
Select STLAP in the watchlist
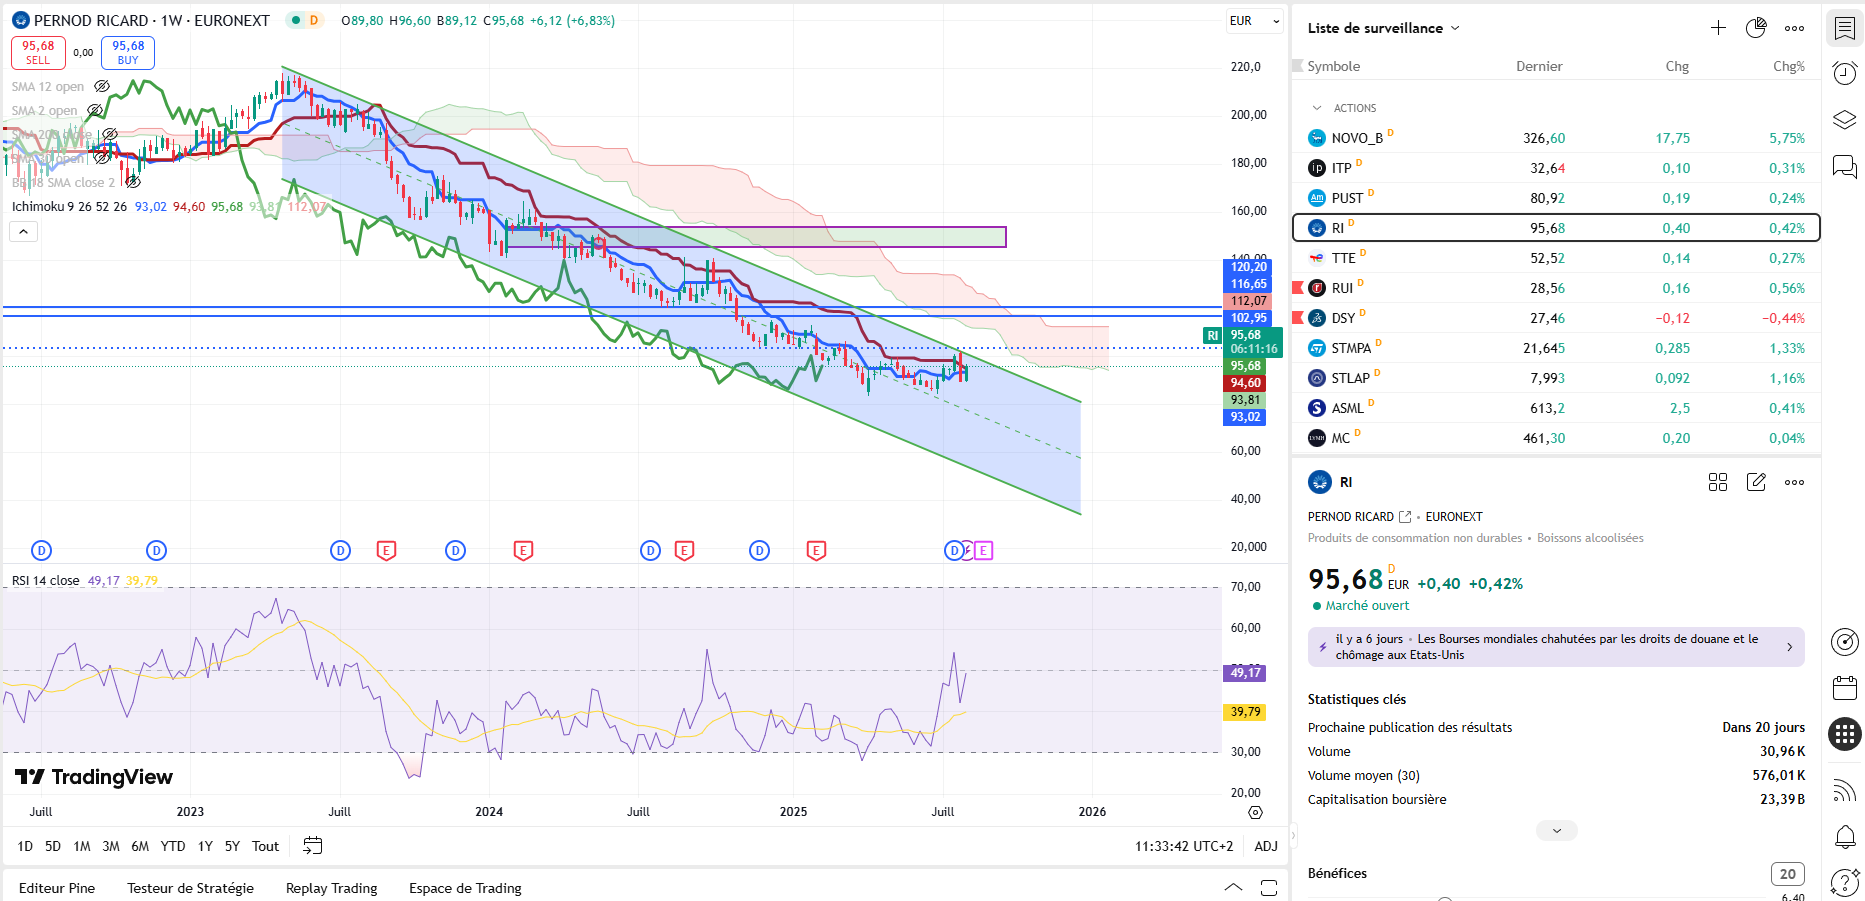(x=1556, y=378)
